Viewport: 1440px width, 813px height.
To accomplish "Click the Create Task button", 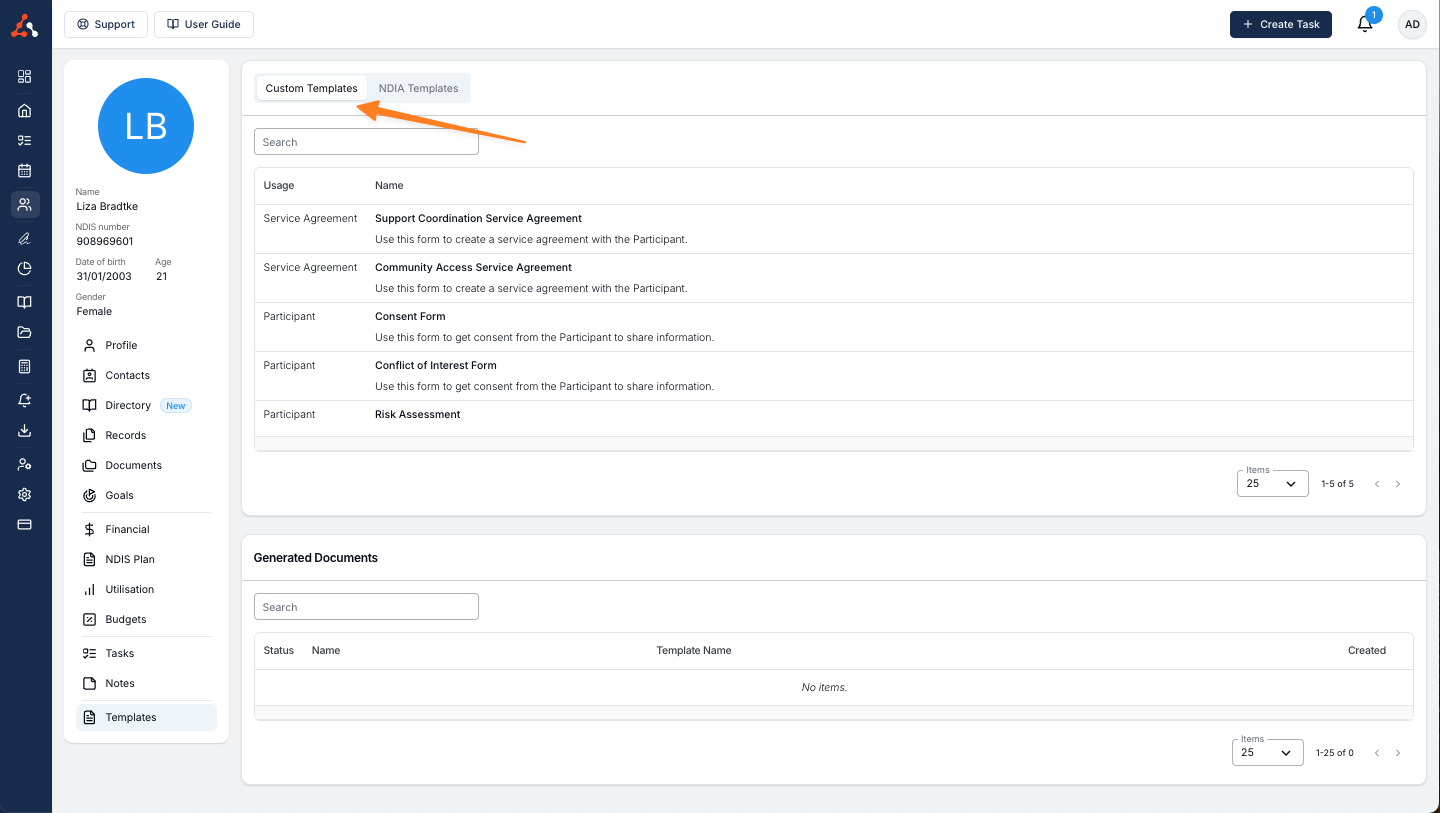I will [x=1280, y=25].
